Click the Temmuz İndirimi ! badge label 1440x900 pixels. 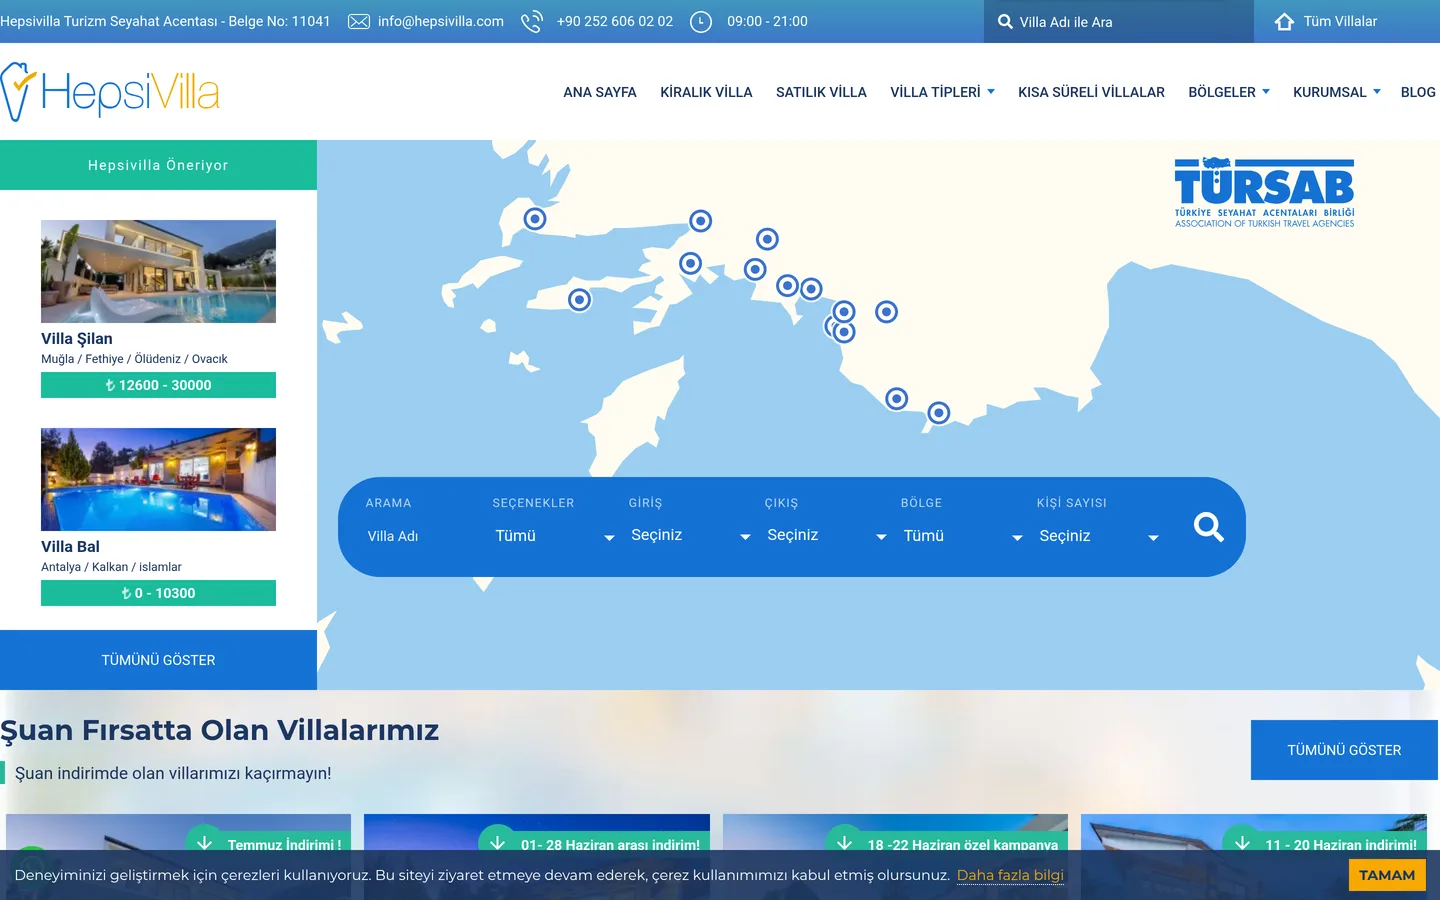(284, 845)
